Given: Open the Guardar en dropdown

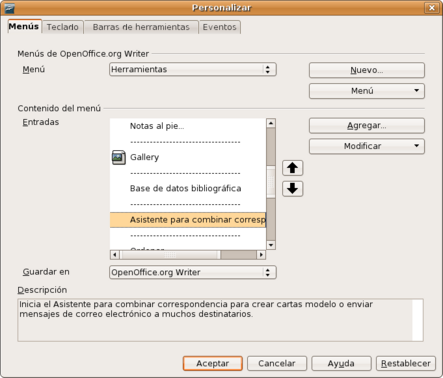Looking at the screenshot, I should (x=193, y=272).
